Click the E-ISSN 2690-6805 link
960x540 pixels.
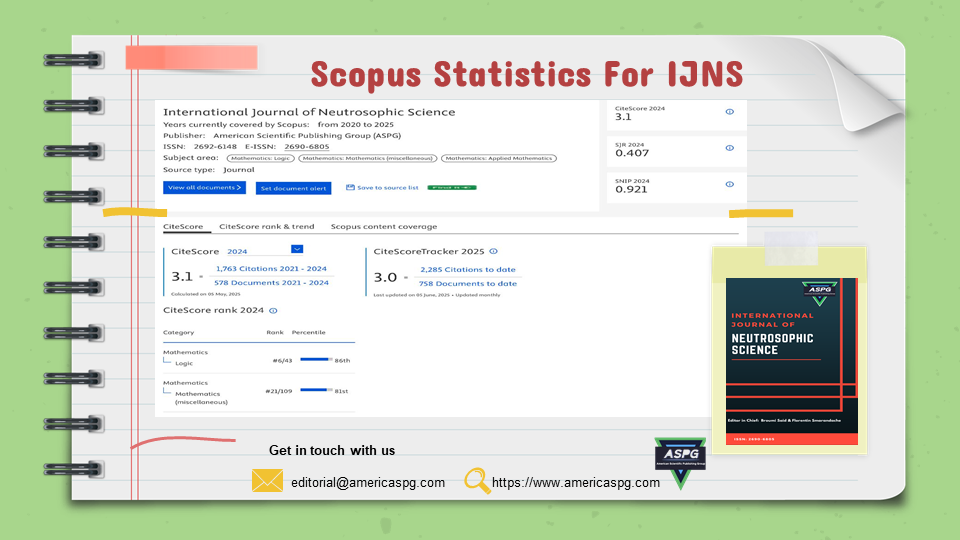(307, 147)
